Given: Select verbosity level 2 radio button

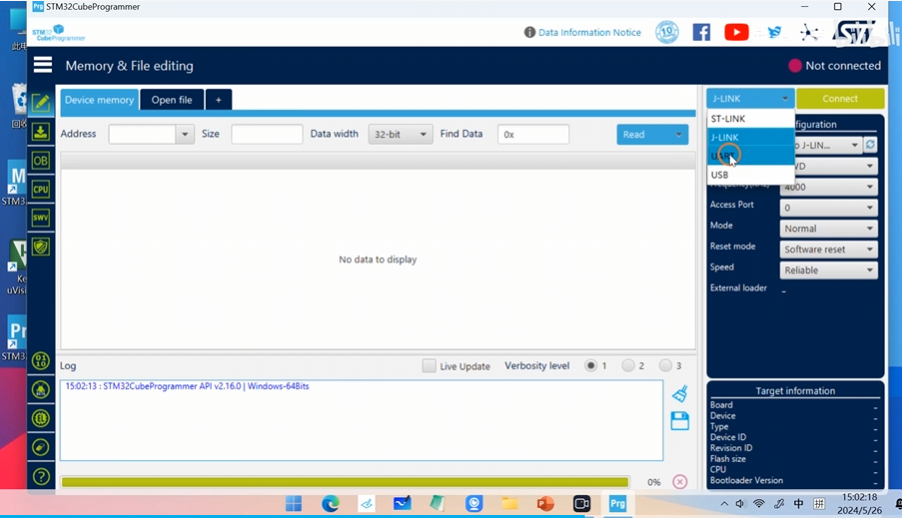Looking at the screenshot, I should click(628, 365).
